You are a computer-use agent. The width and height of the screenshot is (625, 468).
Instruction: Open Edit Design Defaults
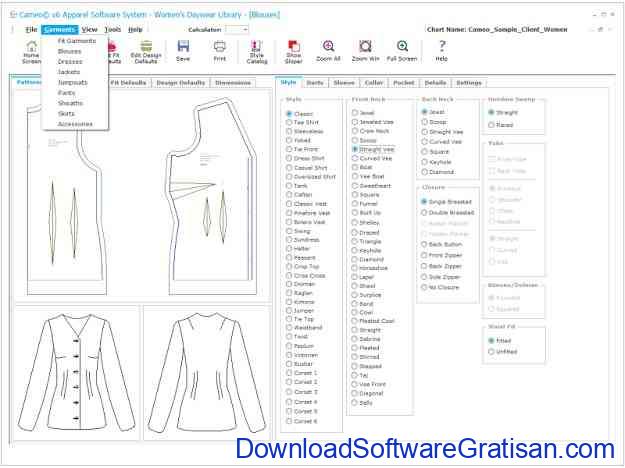pyautogui.click(x=146, y=52)
